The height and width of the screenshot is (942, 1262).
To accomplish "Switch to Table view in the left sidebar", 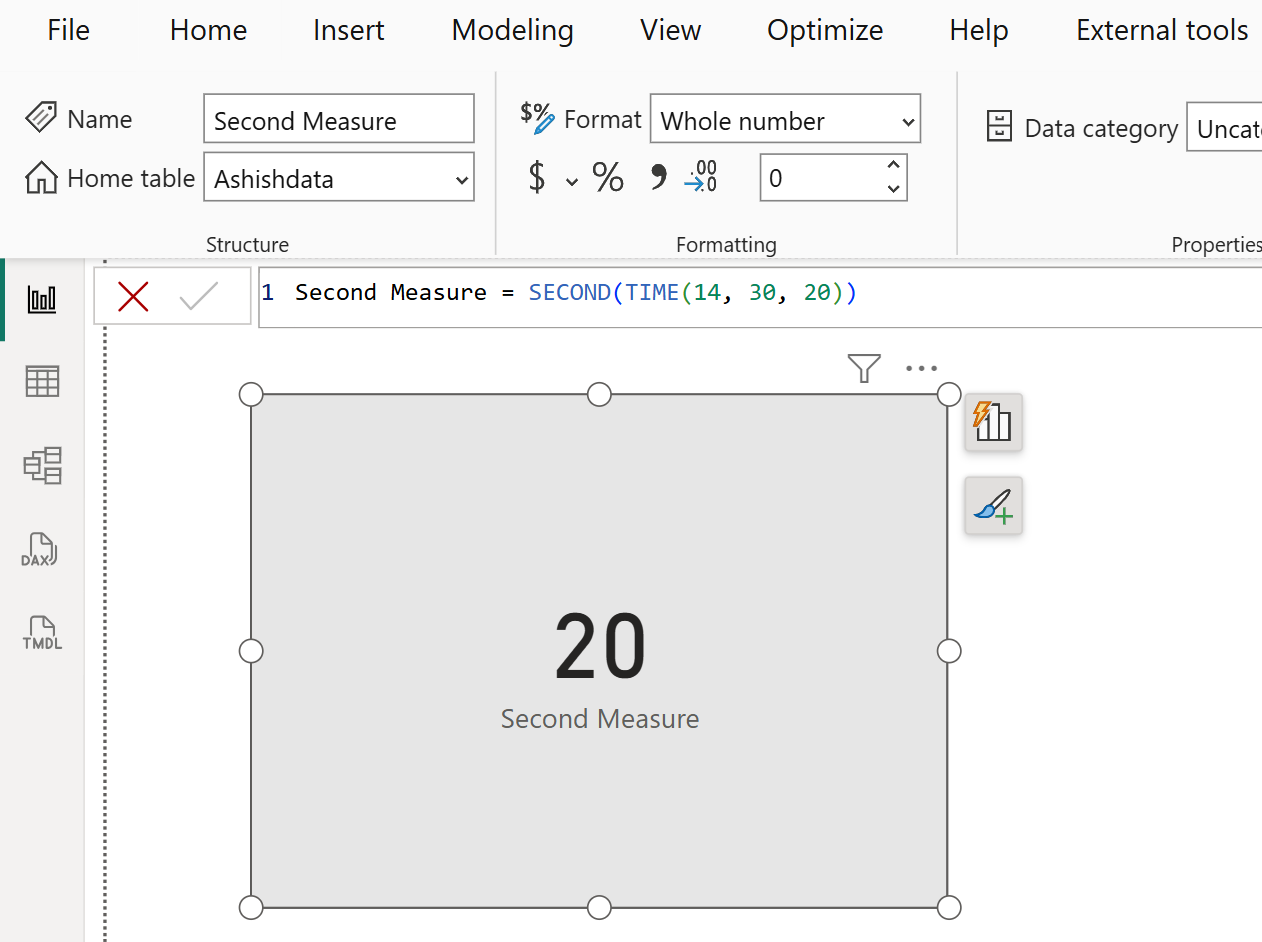I will pos(41,381).
